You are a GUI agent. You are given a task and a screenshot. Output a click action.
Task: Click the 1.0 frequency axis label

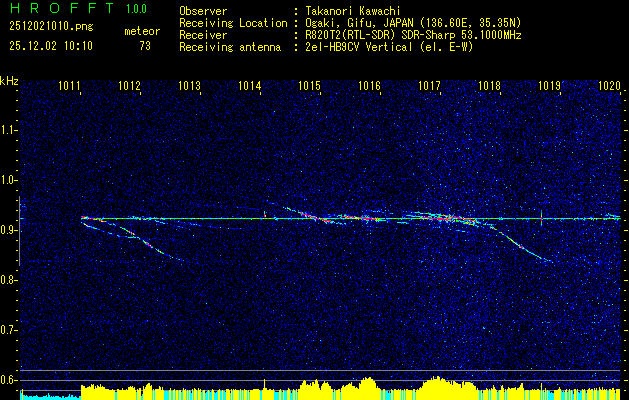click(8, 180)
